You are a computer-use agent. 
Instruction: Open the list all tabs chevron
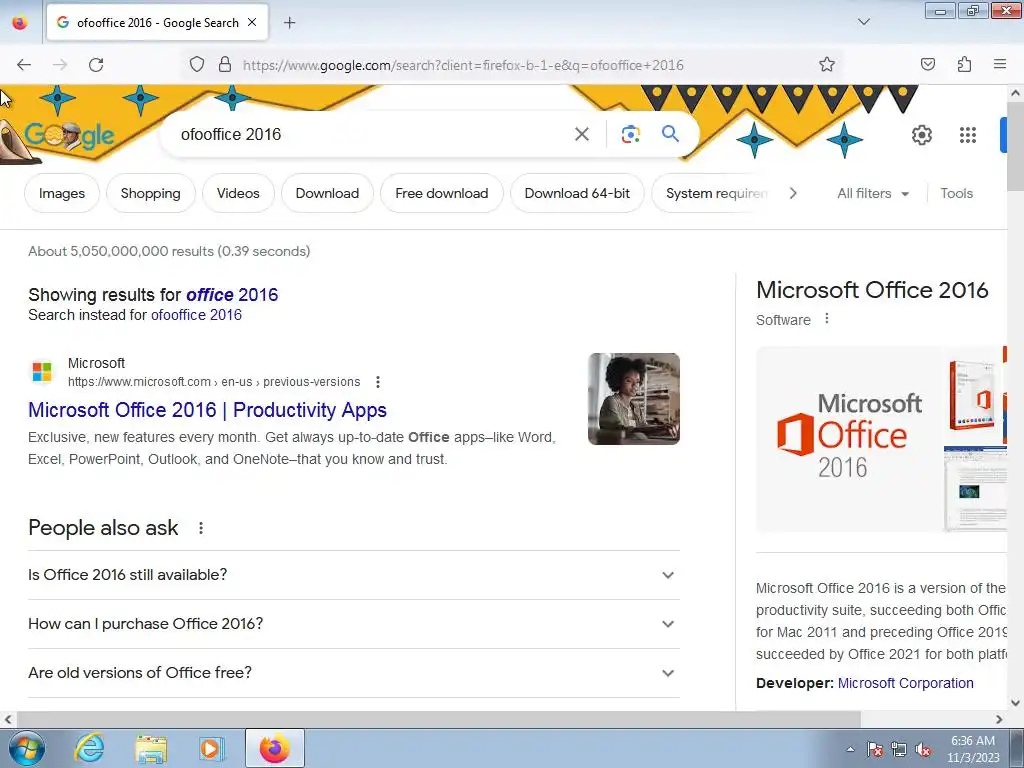[864, 22]
